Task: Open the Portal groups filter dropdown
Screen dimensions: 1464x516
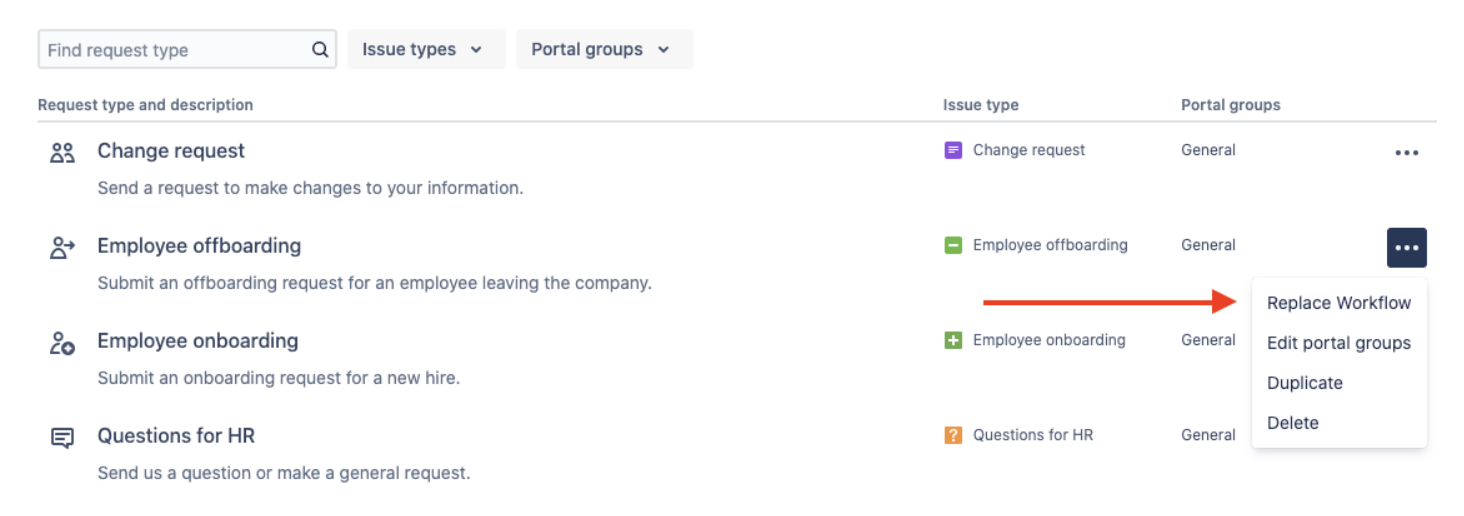Action: 604,49
